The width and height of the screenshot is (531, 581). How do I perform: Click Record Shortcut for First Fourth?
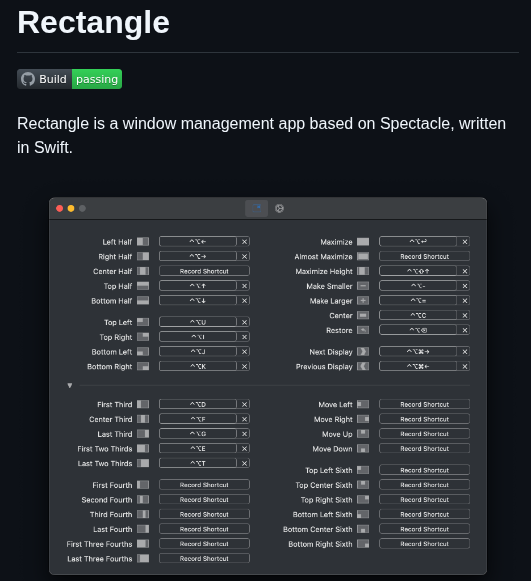coord(204,485)
